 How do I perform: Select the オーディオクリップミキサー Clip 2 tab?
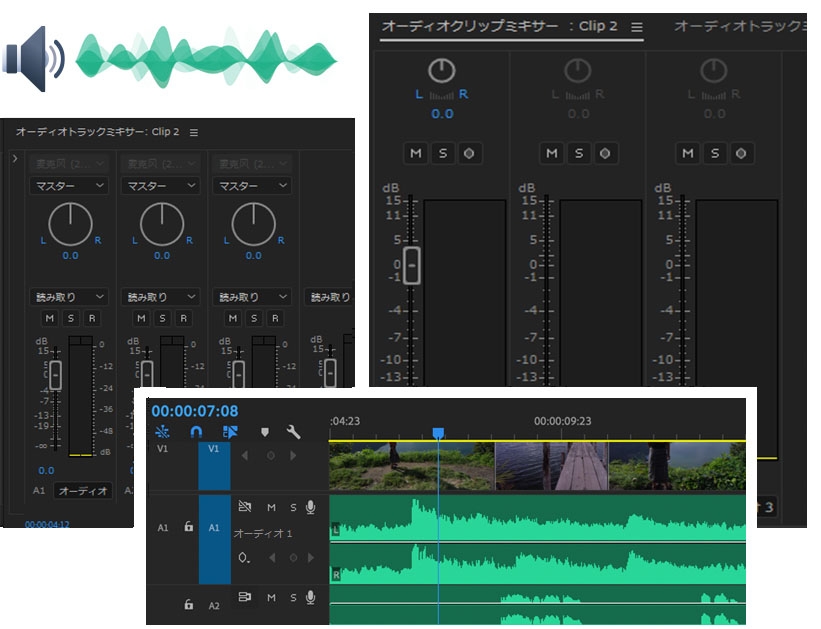pos(500,26)
